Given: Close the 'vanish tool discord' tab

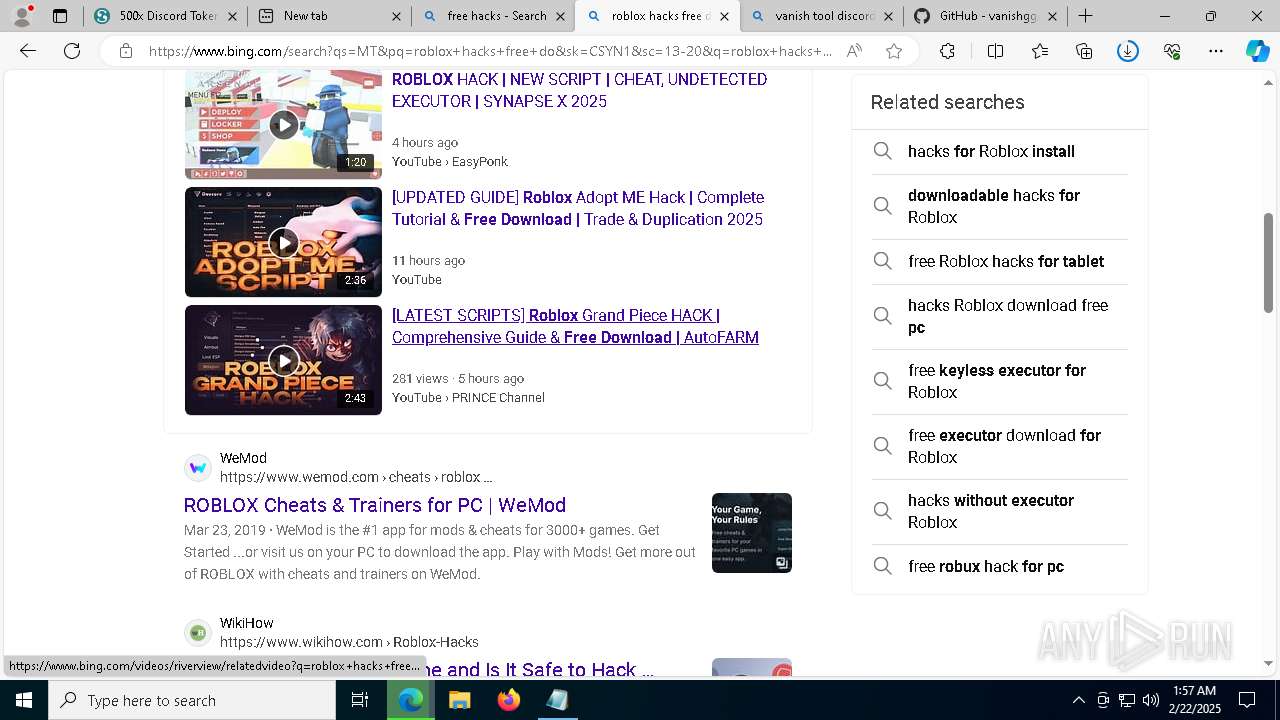Looking at the screenshot, I should (888, 16).
